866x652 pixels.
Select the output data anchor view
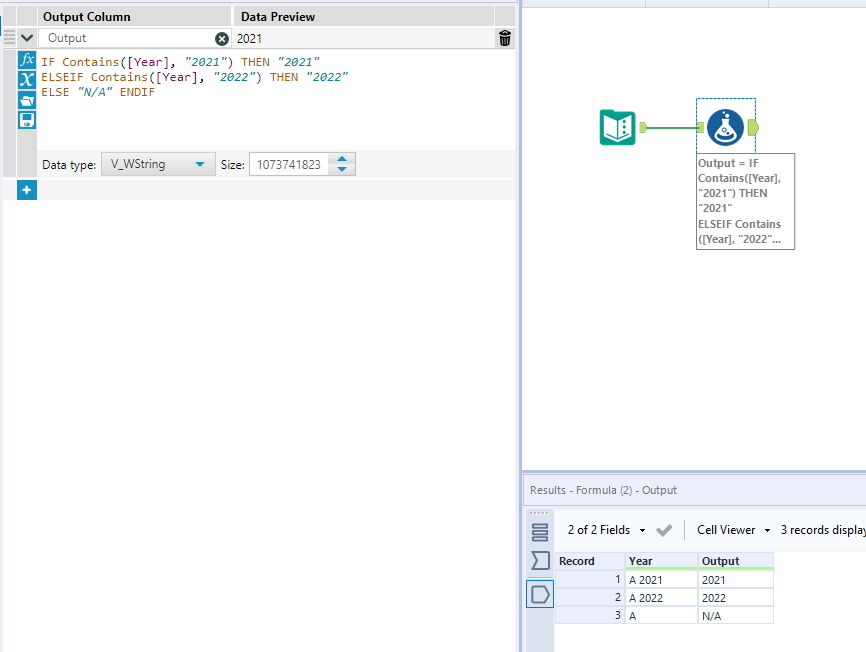[x=540, y=595]
